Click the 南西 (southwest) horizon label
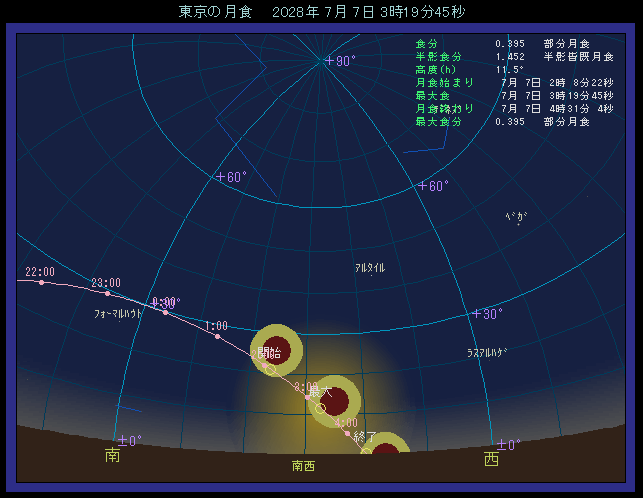643x498 pixels. [x=303, y=466]
